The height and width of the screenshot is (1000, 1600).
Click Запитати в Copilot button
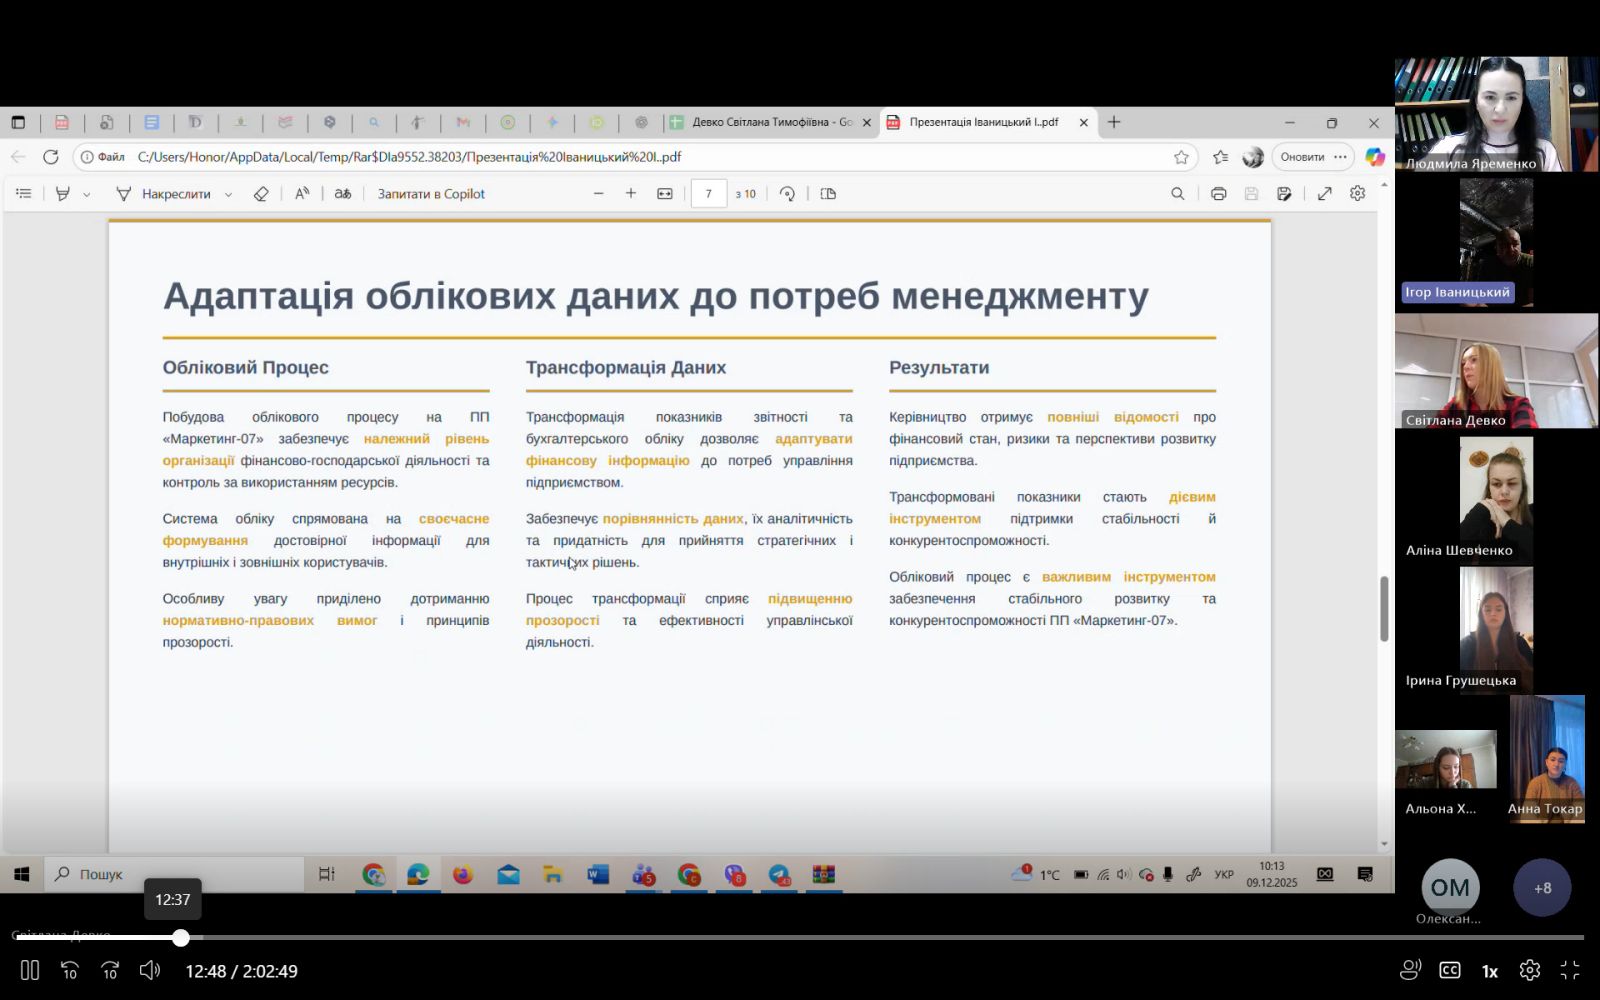[431, 194]
